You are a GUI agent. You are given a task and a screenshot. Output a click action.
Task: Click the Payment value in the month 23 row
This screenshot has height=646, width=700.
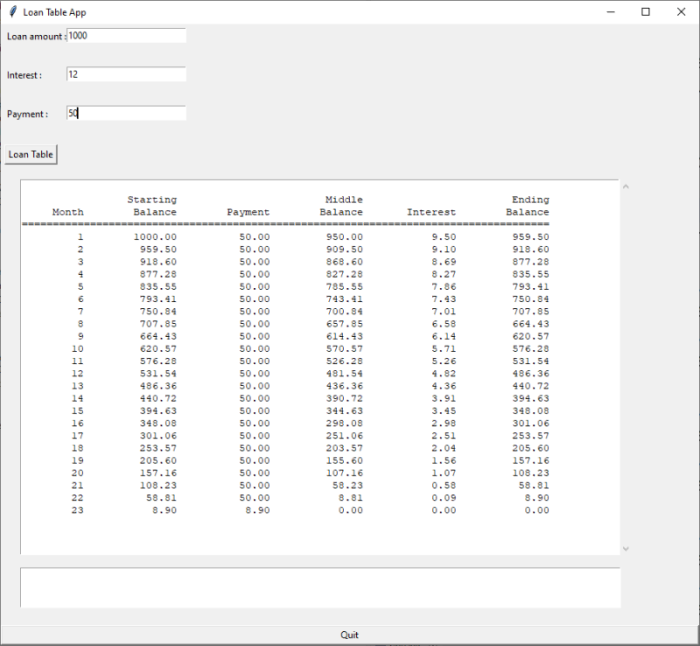coord(257,510)
